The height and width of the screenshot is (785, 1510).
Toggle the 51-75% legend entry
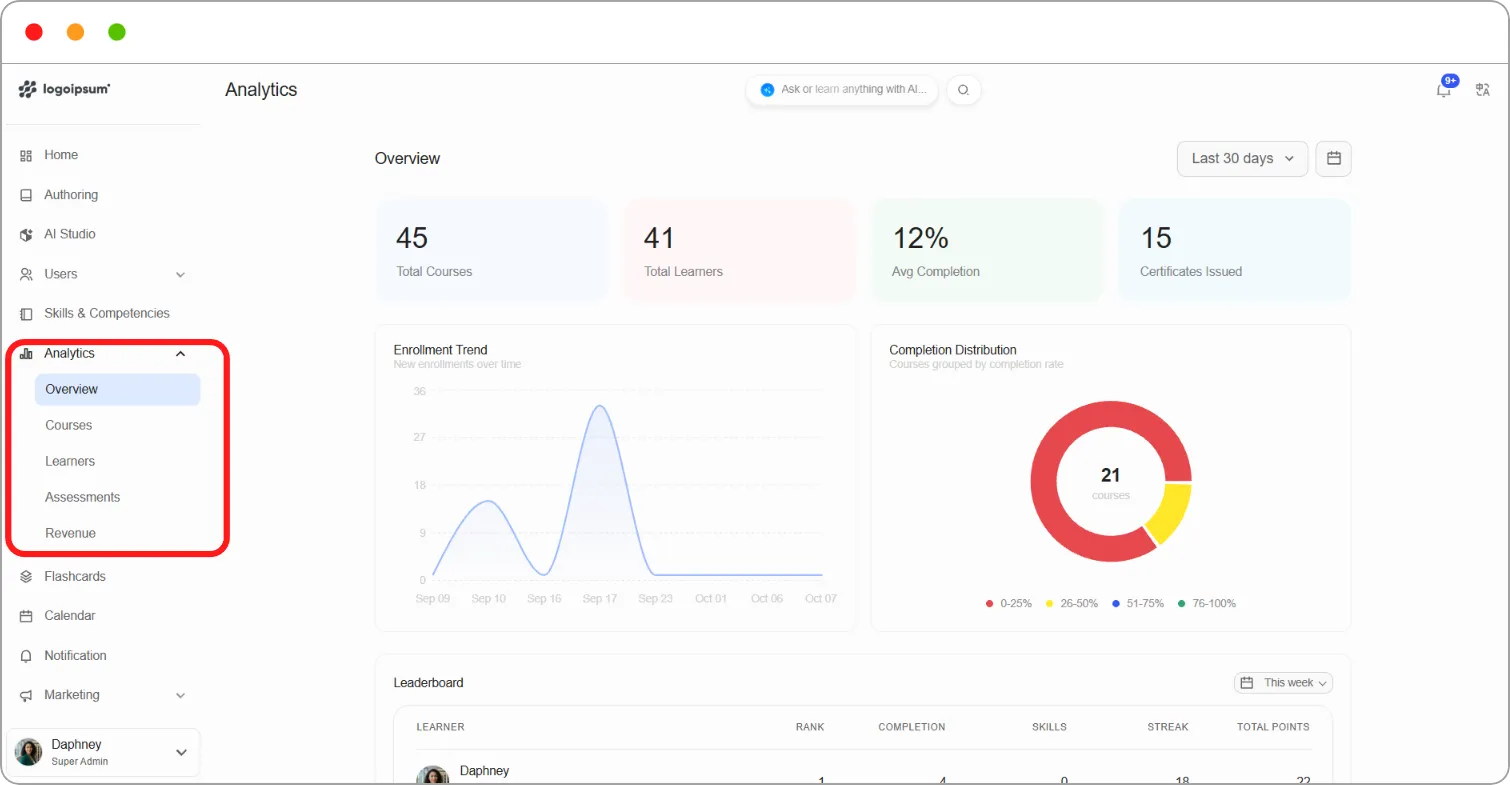coord(1138,604)
